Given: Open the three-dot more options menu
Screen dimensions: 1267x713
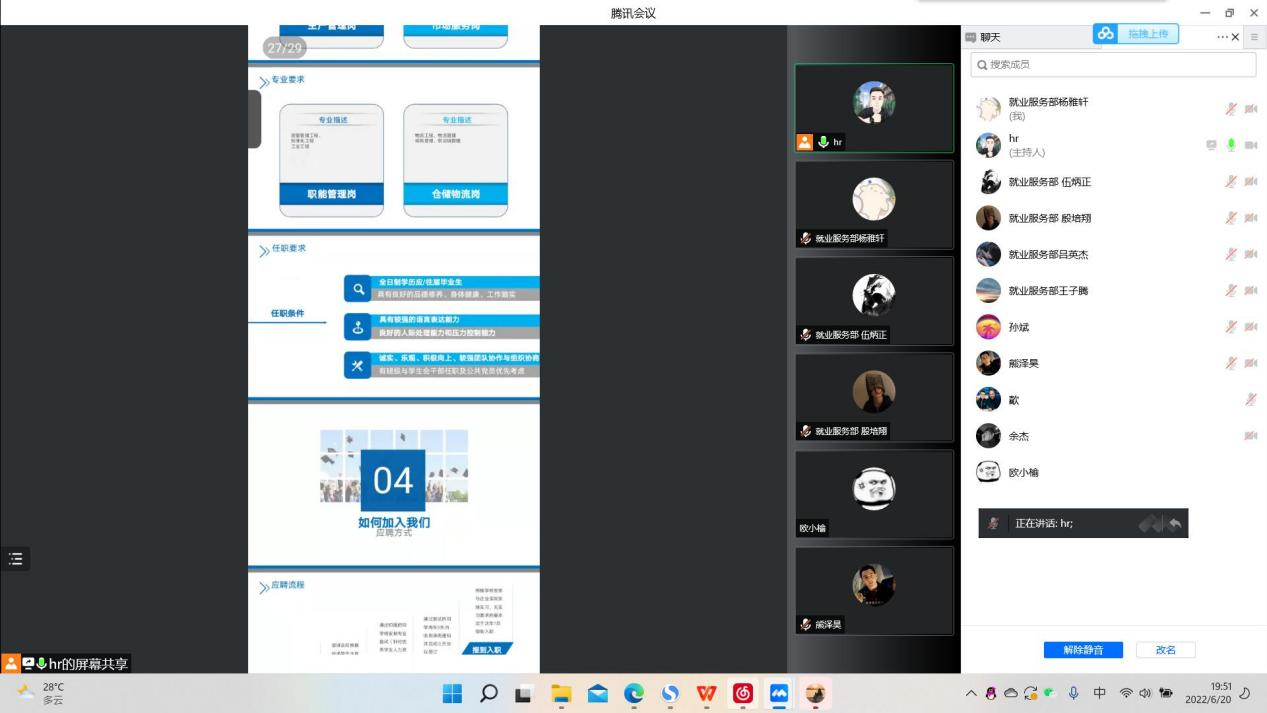Looking at the screenshot, I should [x=1221, y=37].
